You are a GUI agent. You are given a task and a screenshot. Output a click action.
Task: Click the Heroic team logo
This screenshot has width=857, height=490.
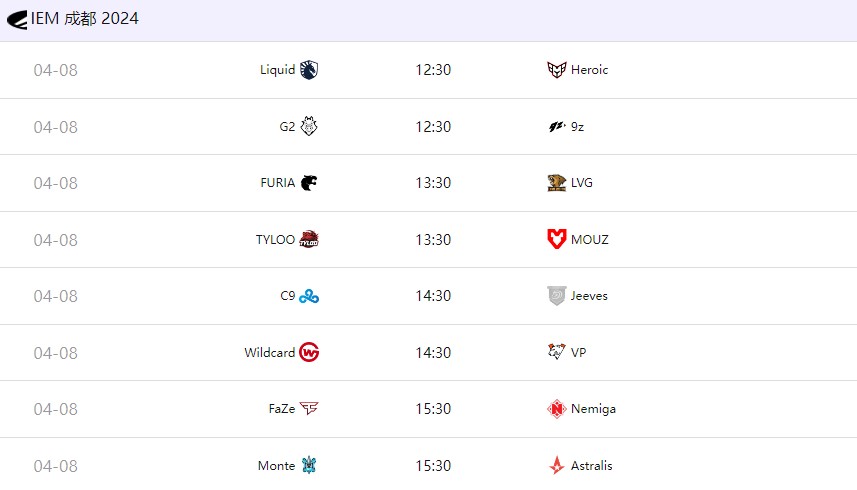tap(557, 70)
